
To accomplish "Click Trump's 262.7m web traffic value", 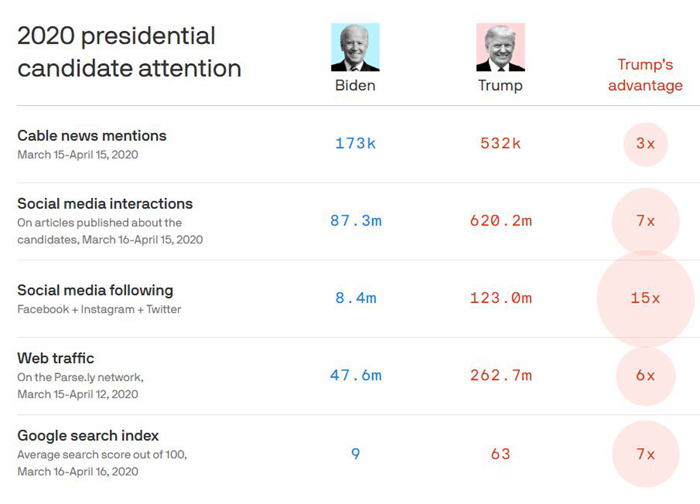I will click(500, 376).
